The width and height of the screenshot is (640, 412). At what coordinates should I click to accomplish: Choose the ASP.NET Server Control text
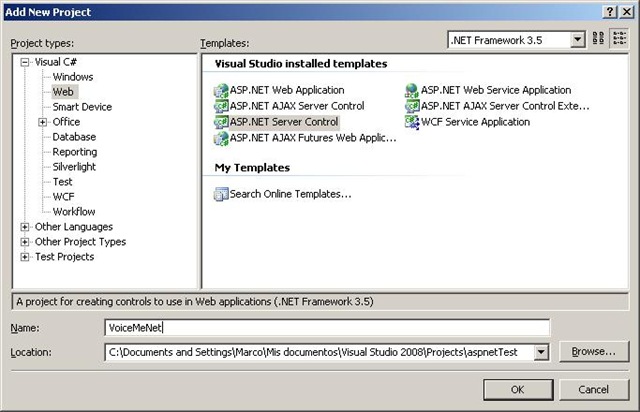(284, 122)
